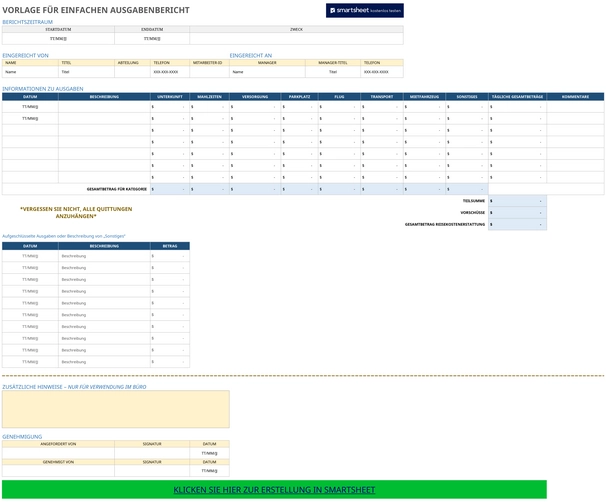606x502 pixels.
Task: Click the ZUSÄTZLICHE HINWEISE section heading
Action: (74, 387)
